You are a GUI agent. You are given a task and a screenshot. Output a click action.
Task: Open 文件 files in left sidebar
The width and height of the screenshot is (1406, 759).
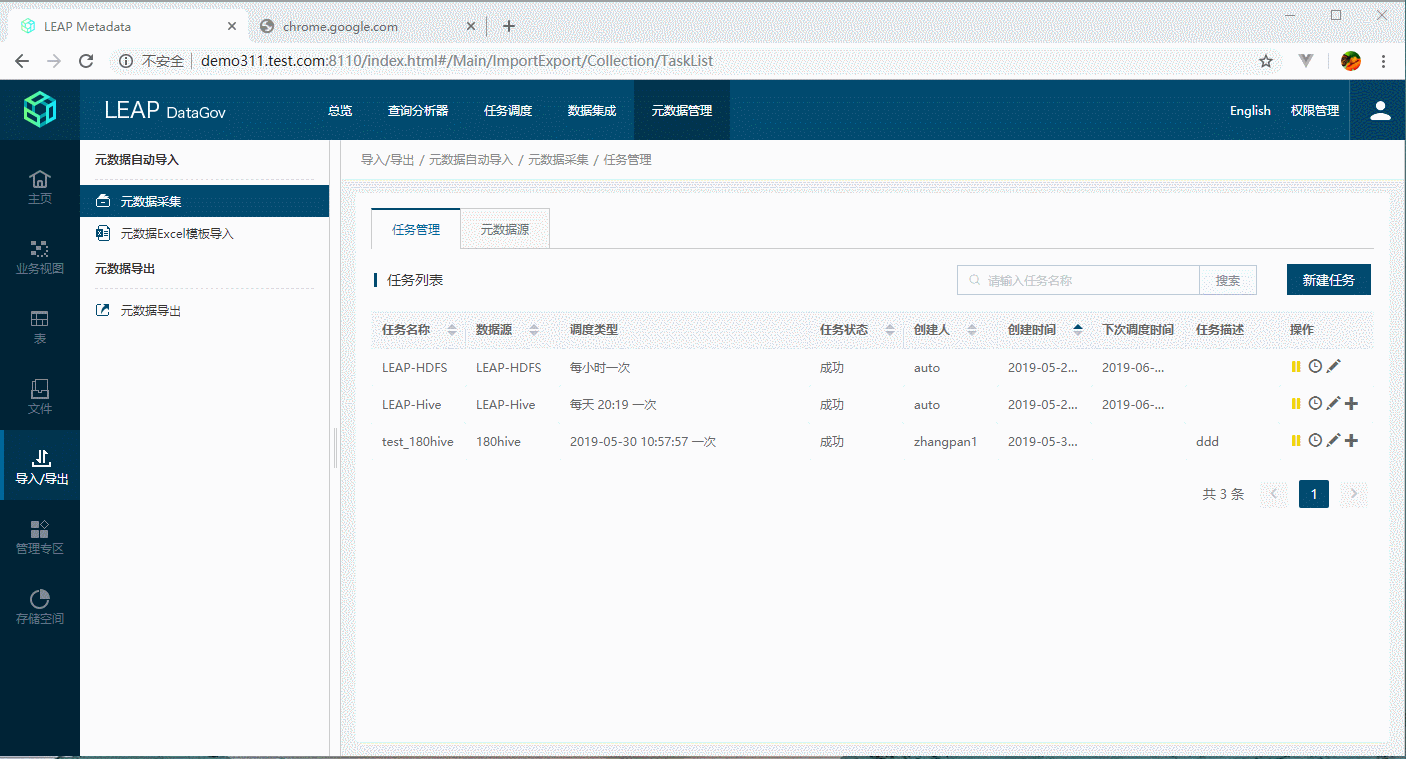[40, 396]
